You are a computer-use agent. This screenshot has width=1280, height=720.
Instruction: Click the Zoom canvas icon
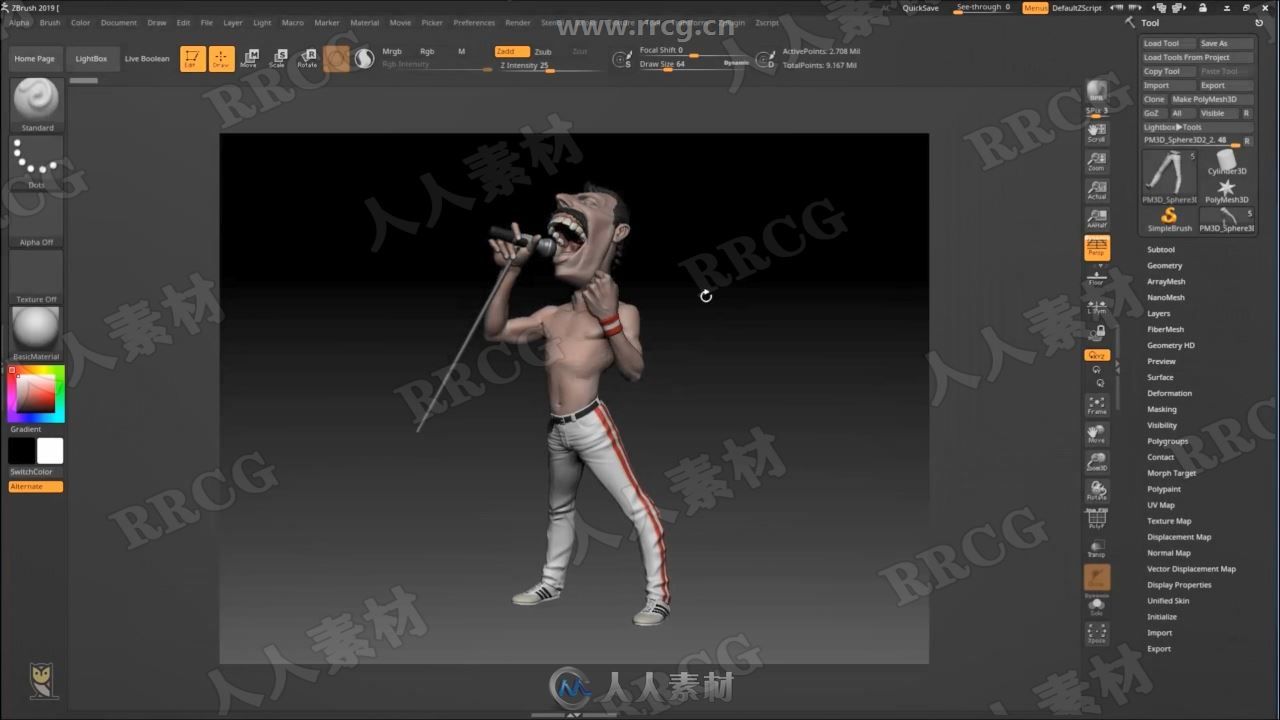coord(1097,161)
